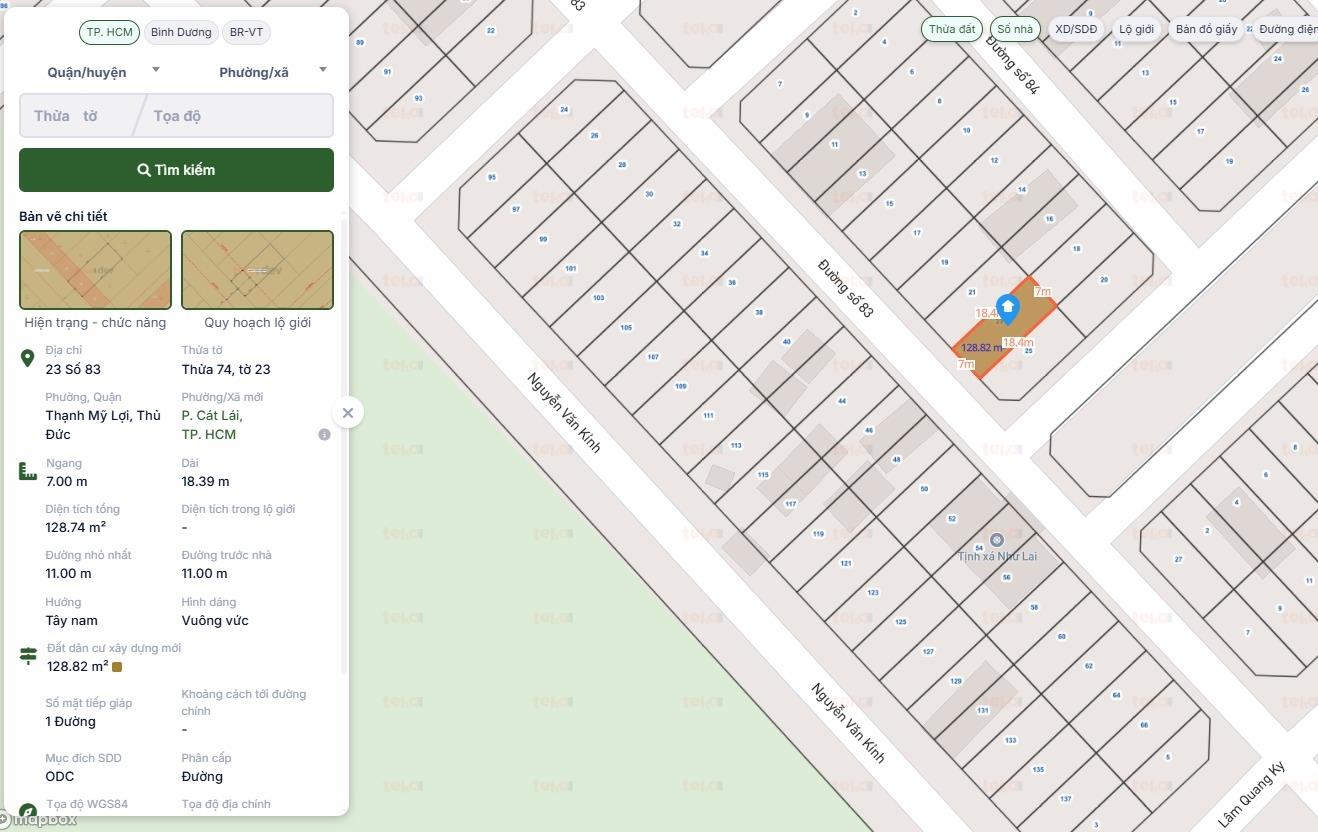Image resolution: width=1318 pixels, height=832 pixels.
Task: Toggle the Số nhà layer chip
Action: [x=1015, y=29]
